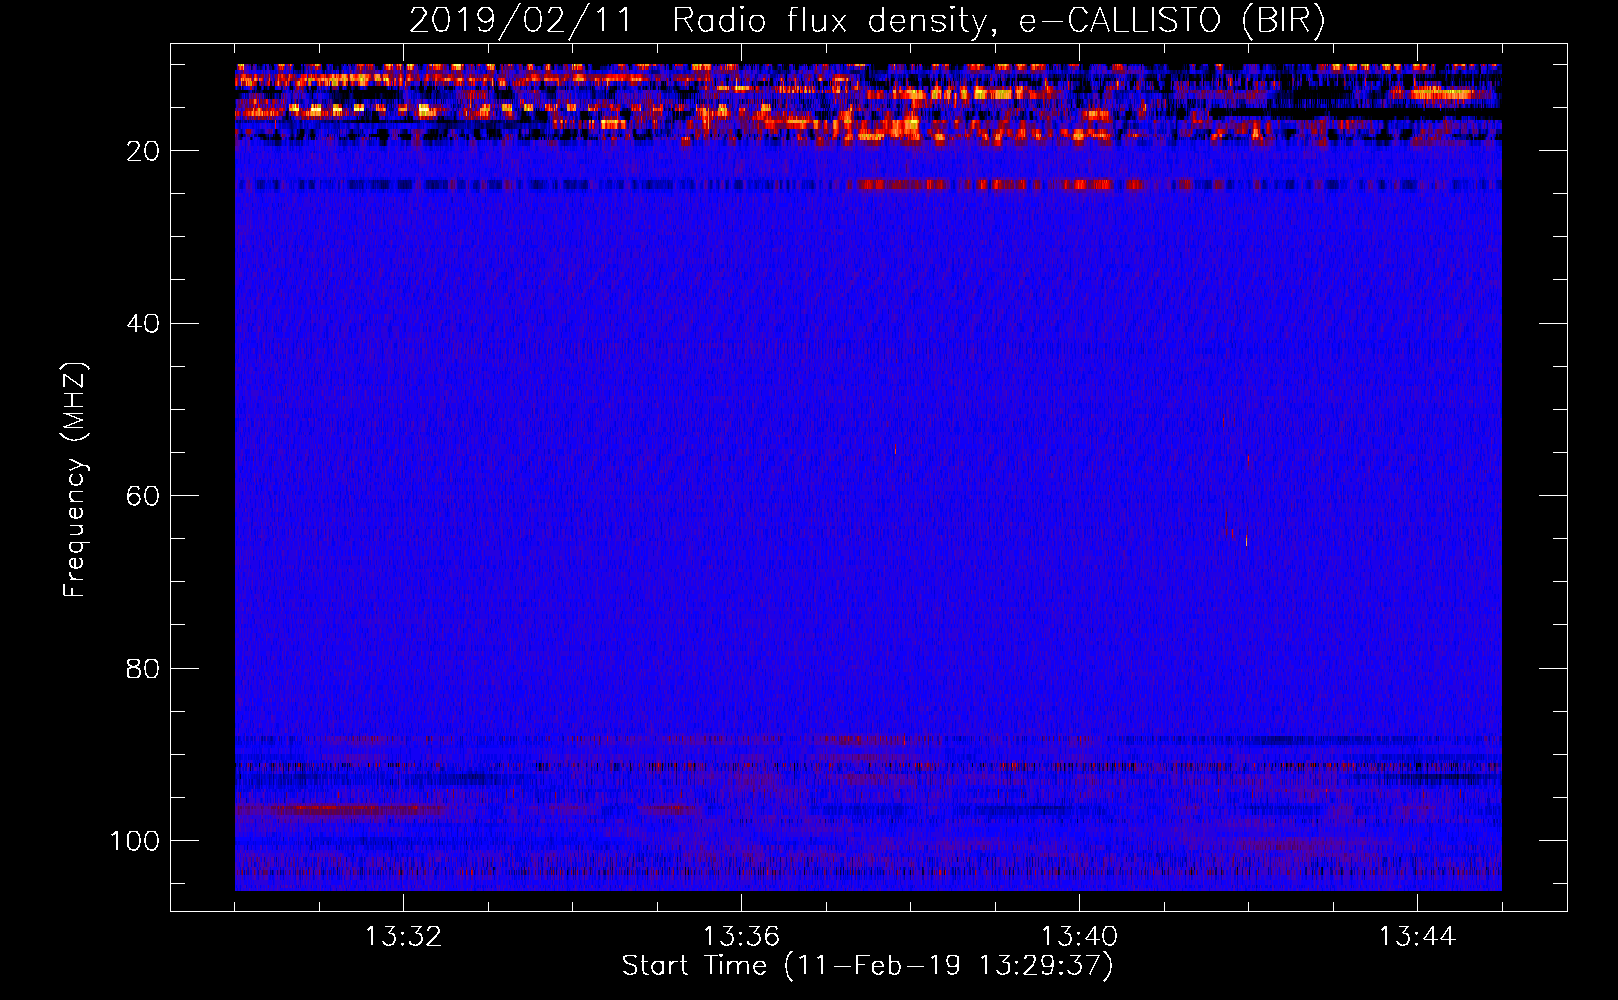
Task: Click the 60 frequency tick label
Action: (x=143, y=496)
